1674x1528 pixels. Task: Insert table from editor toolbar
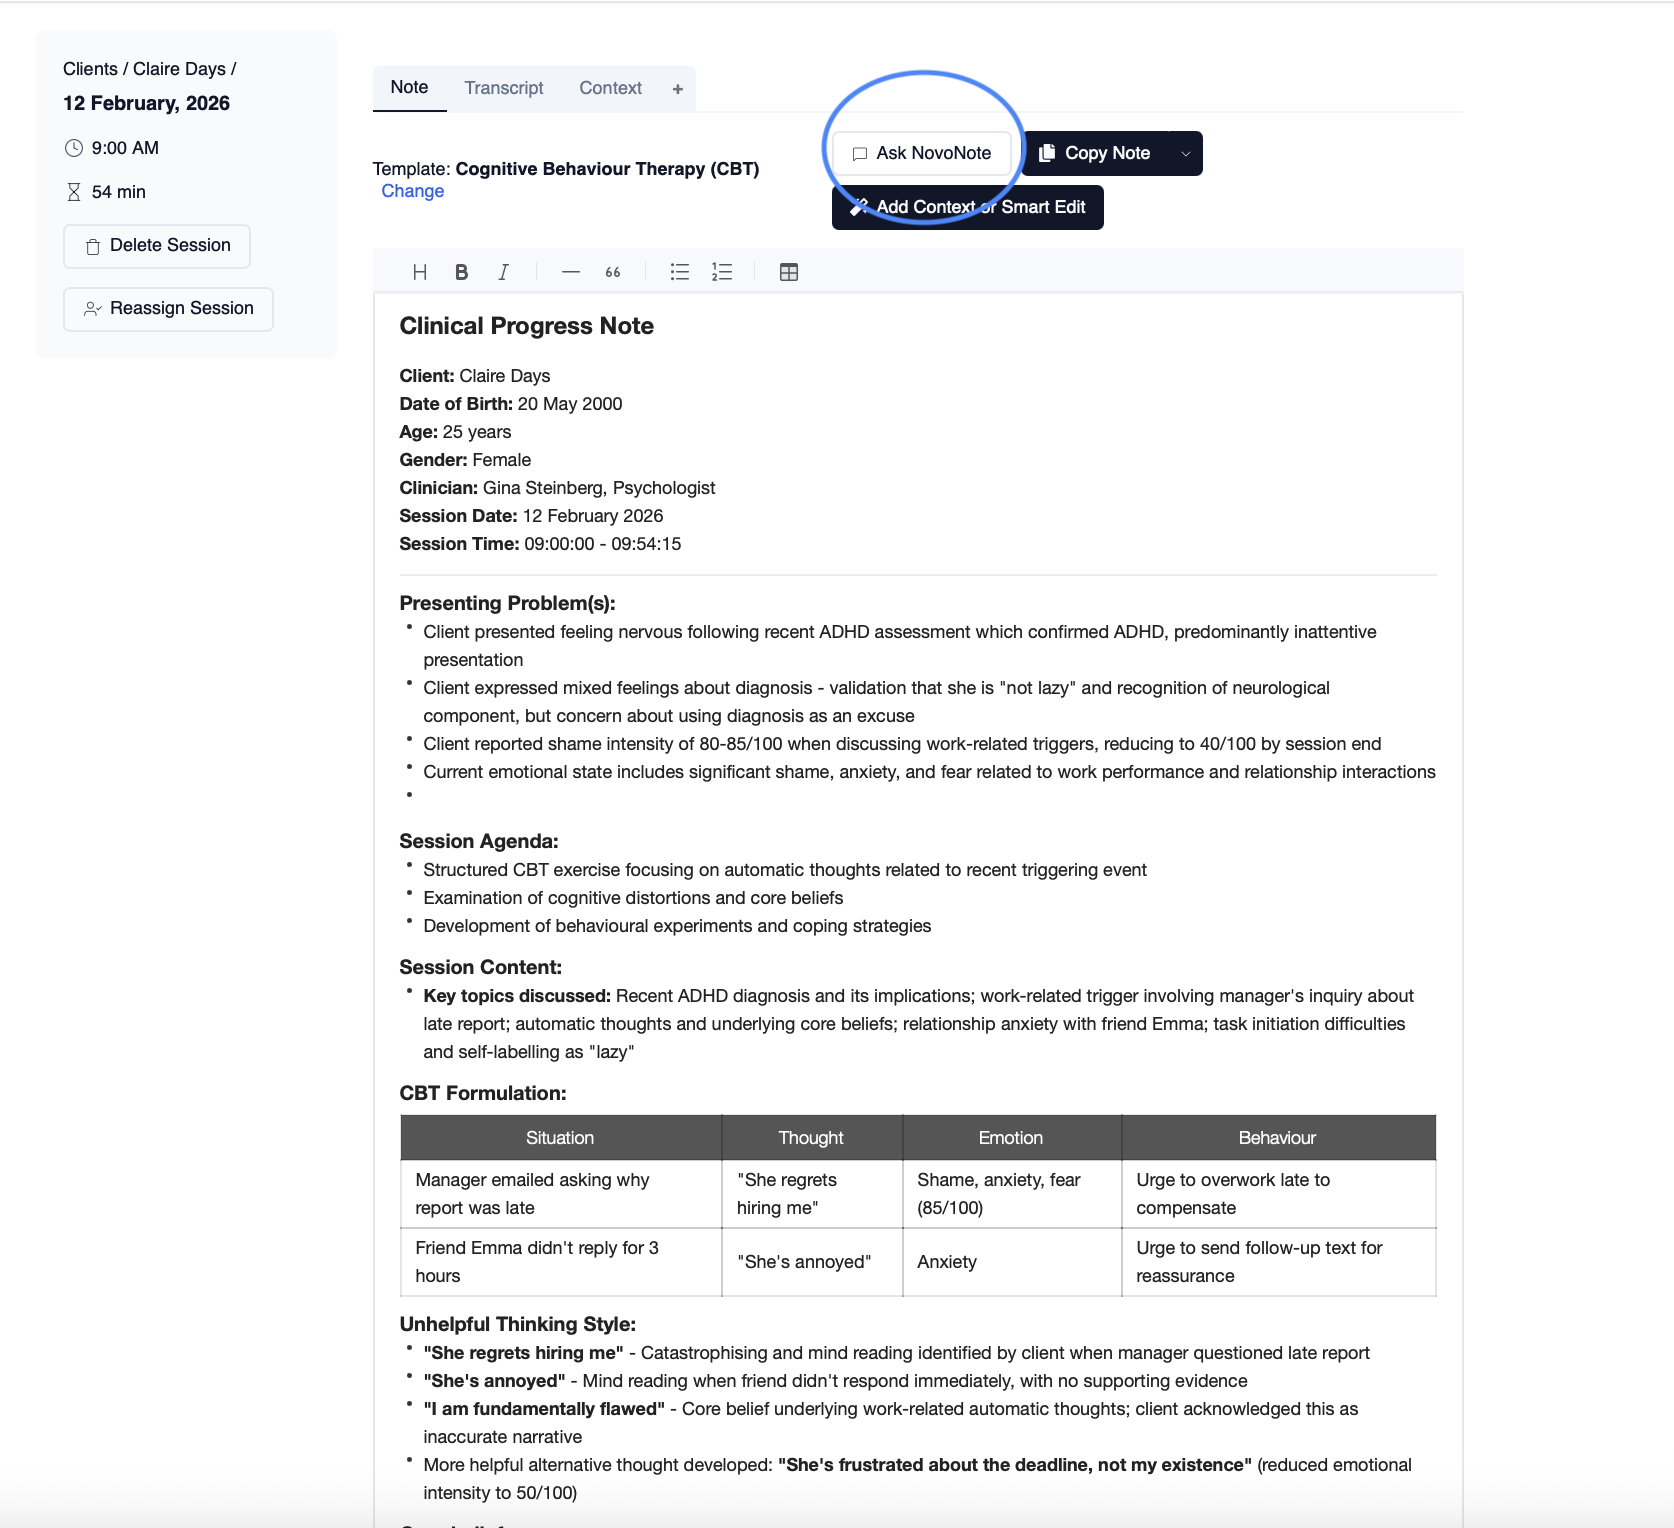[789, 272]
